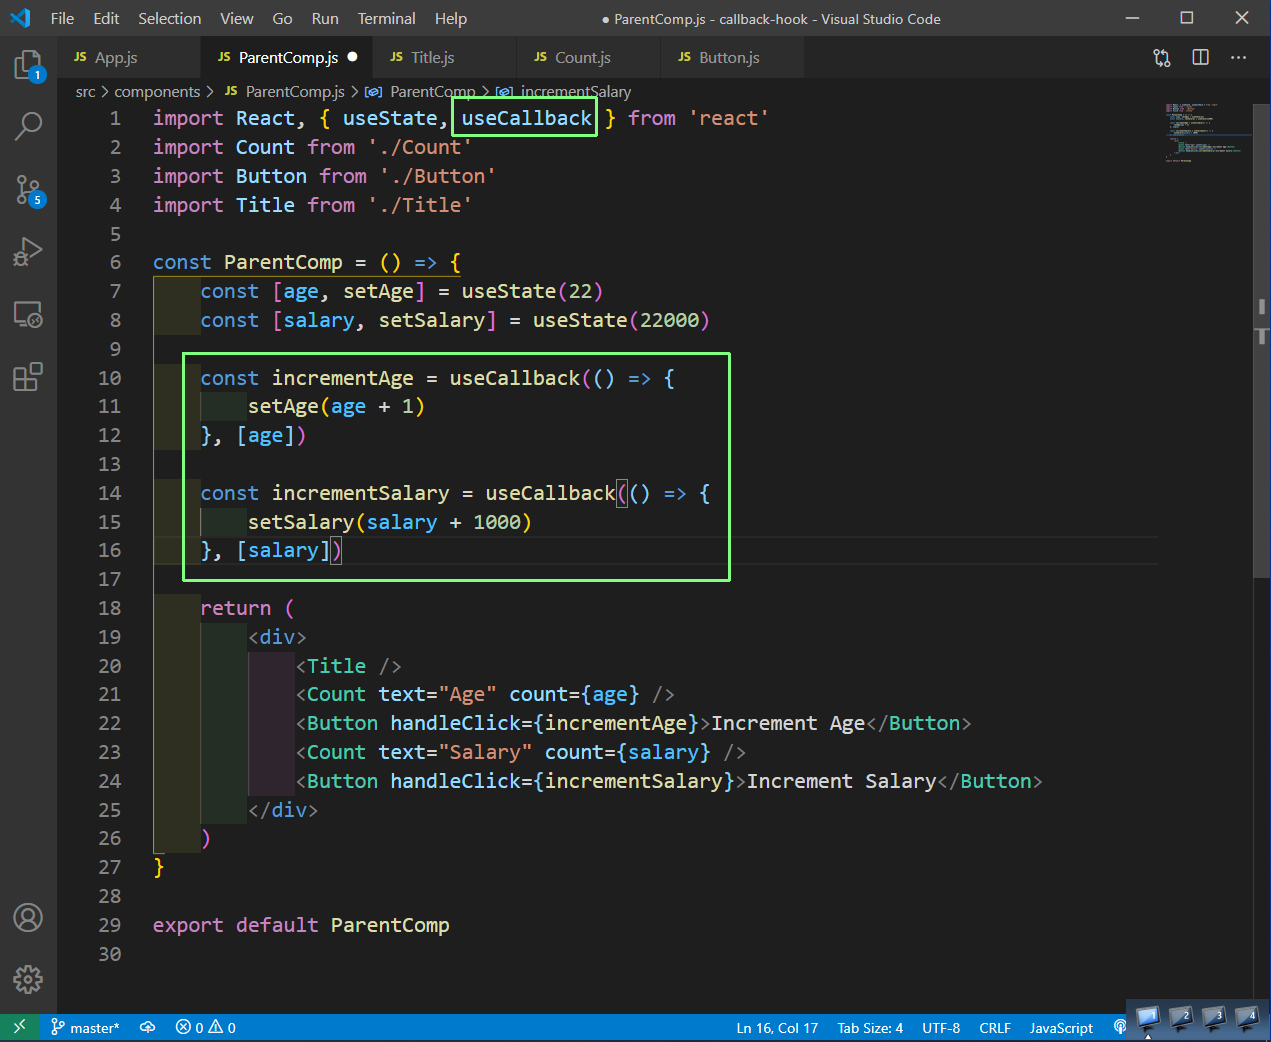Place cursor on useCallback in import line
1271x1042 pixels.
click(526, 118)
